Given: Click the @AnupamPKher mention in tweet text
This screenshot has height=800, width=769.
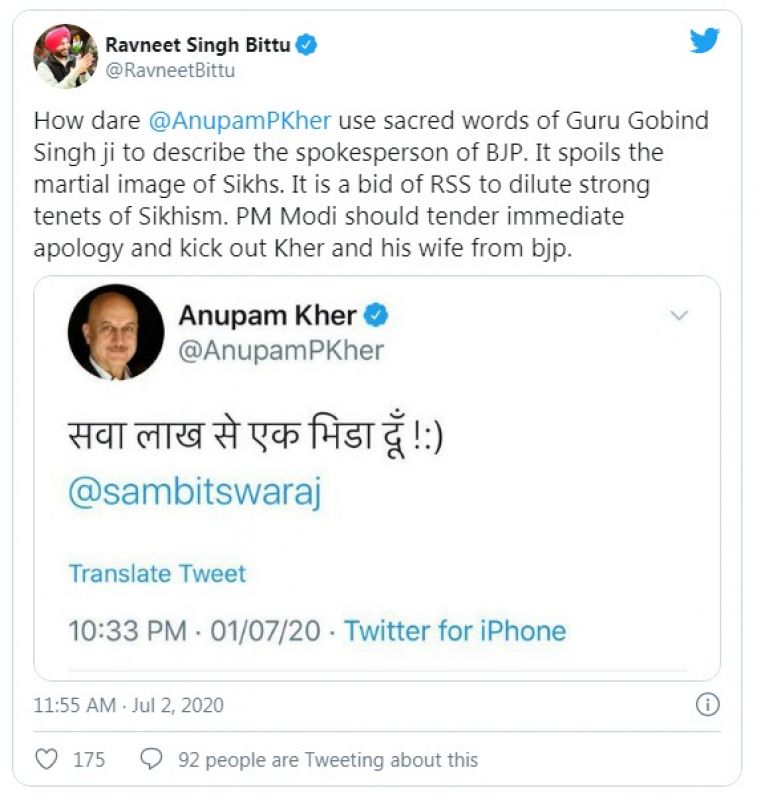Looking at the screenshot, I should (239, 121).
